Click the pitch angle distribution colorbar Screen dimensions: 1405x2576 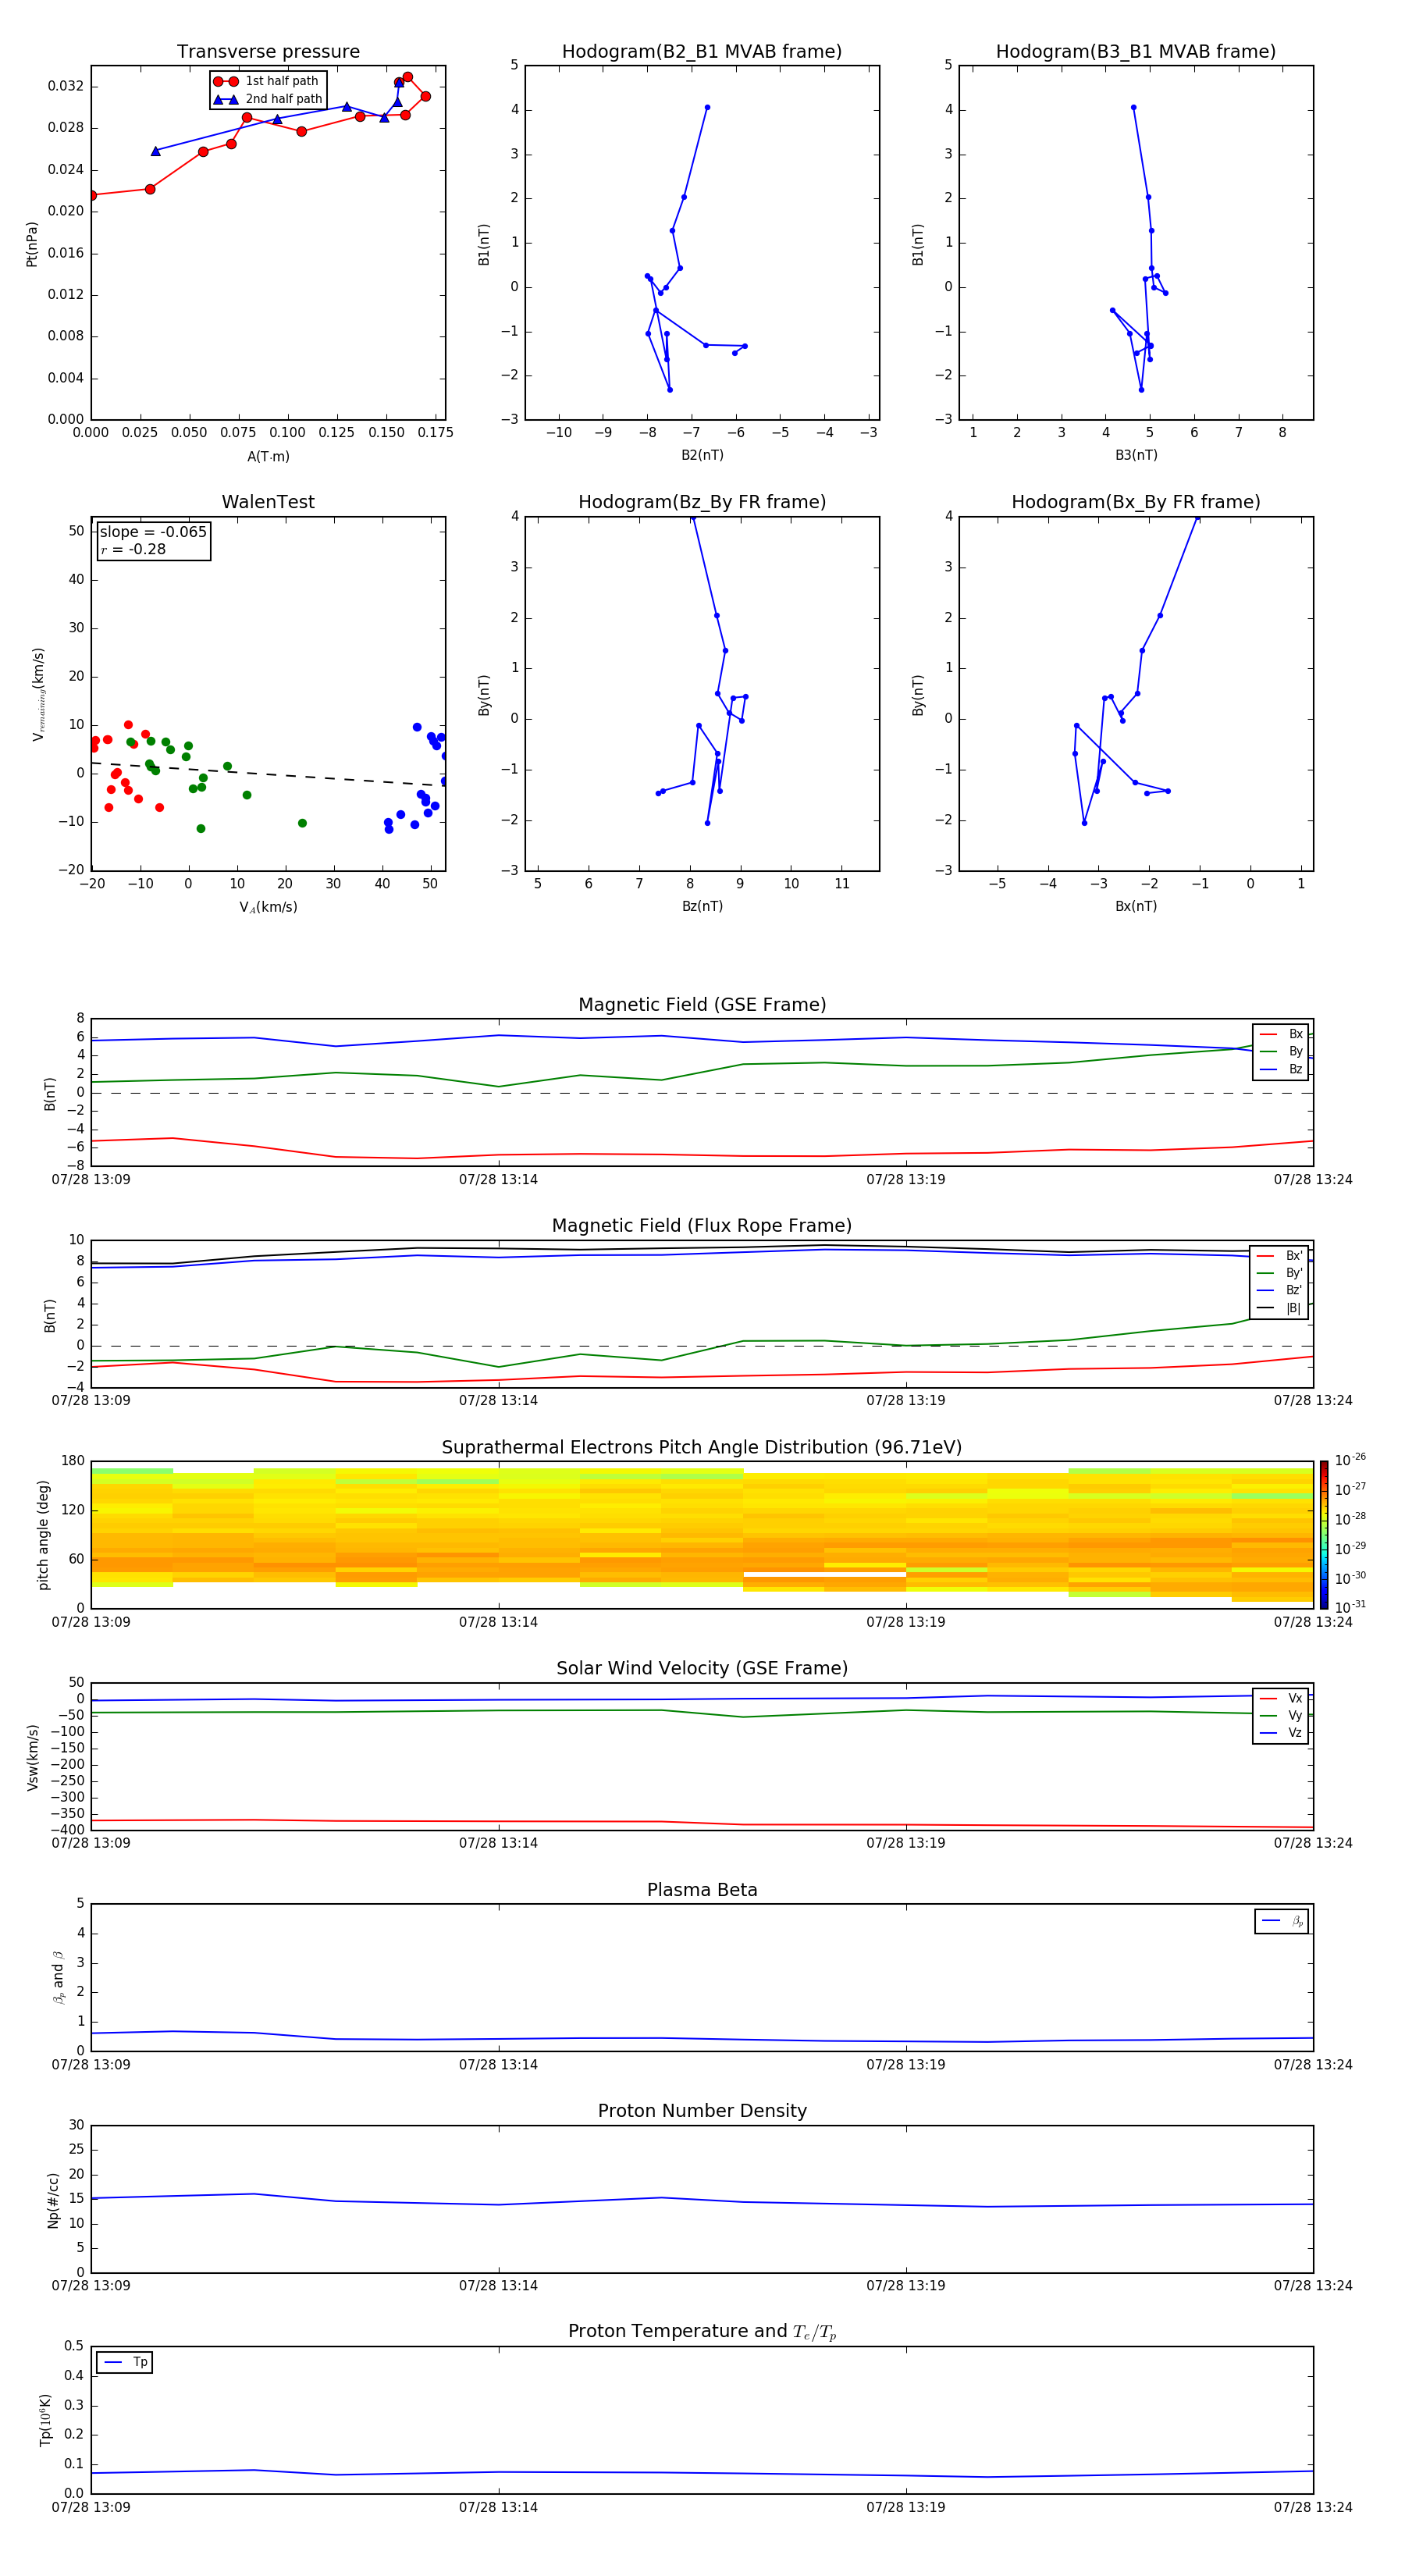coord(1323,1534)
